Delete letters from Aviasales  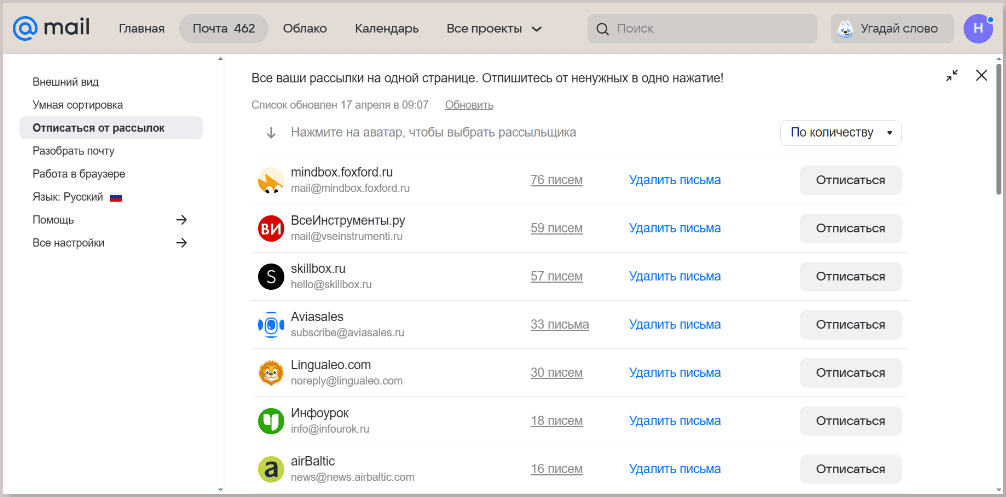click(675, 324)
